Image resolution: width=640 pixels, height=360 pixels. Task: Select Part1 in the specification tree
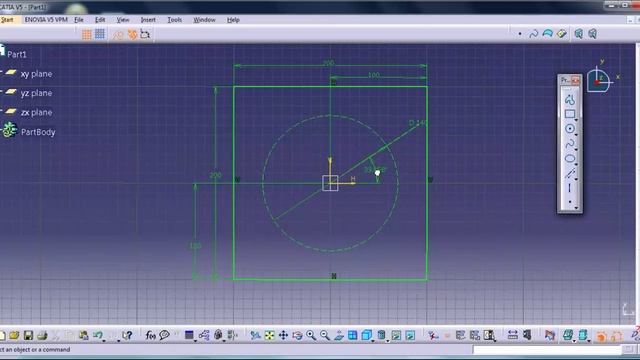coord(17,54)
